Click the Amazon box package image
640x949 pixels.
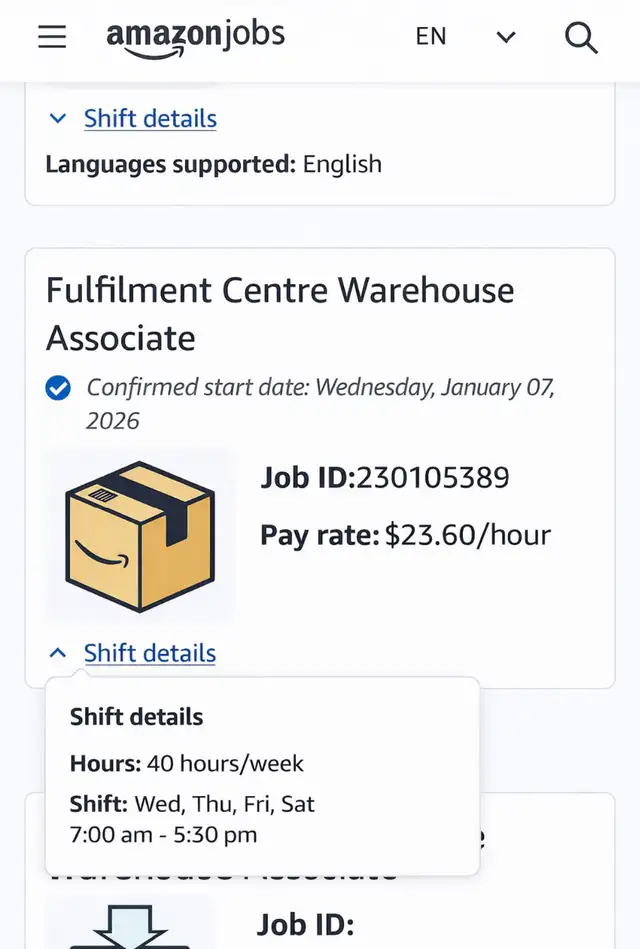tap(140, 535)
